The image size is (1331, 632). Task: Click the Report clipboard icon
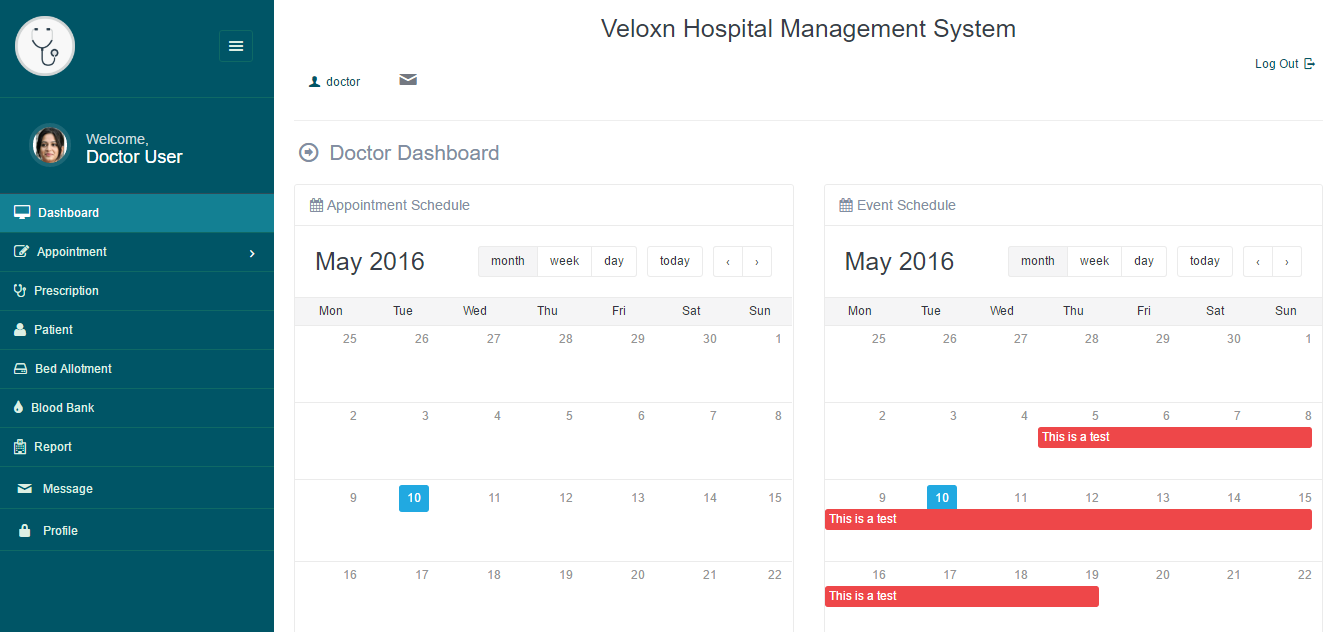[x=20, y=447]
